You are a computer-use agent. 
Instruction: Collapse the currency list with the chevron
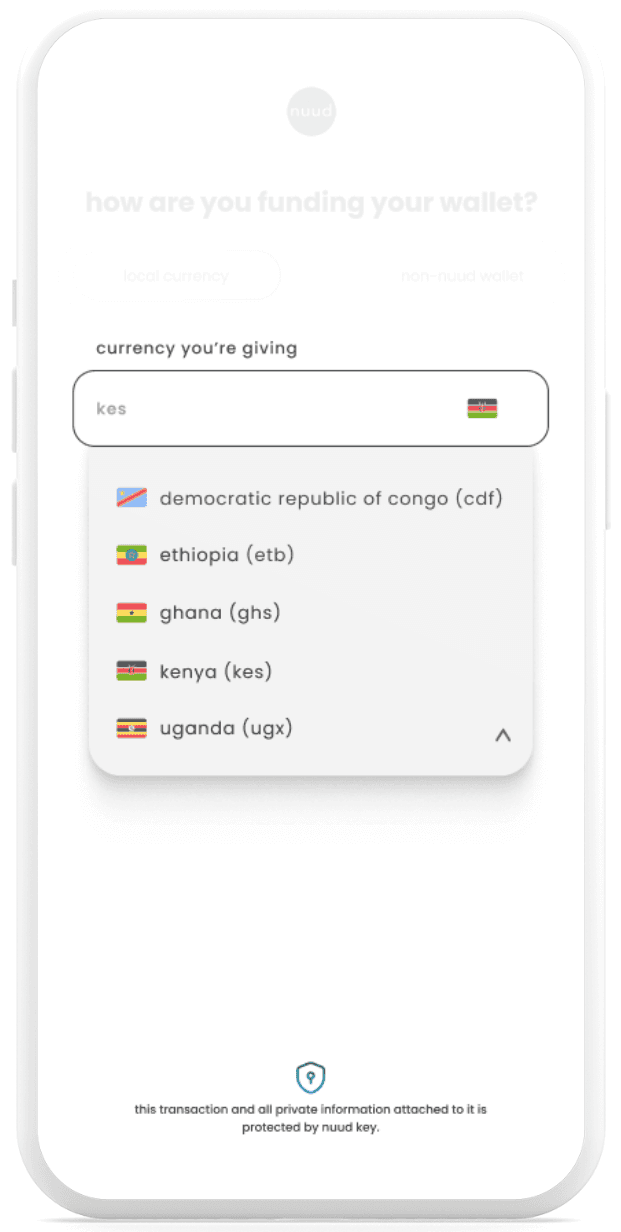503,735
